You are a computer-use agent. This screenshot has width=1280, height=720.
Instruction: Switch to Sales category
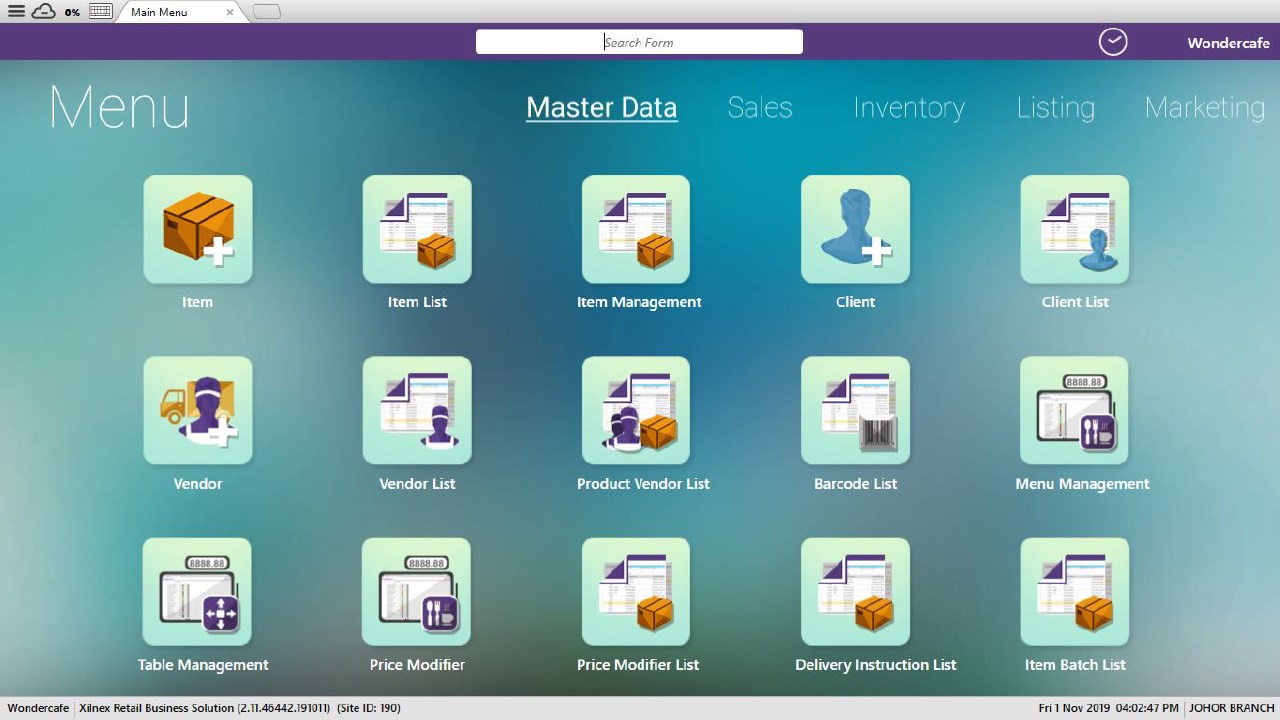click(760, 108)
